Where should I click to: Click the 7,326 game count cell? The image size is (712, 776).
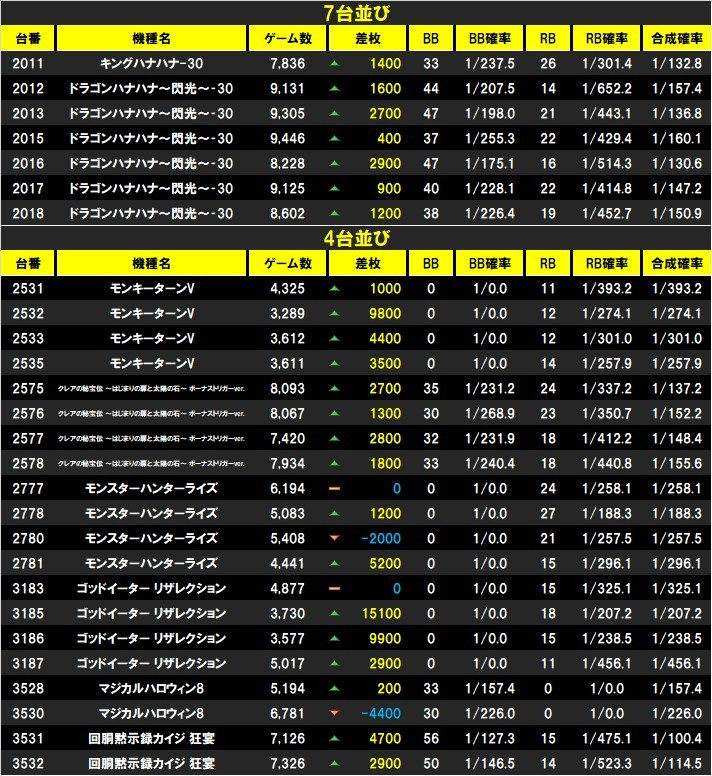[x=287, y=763]
